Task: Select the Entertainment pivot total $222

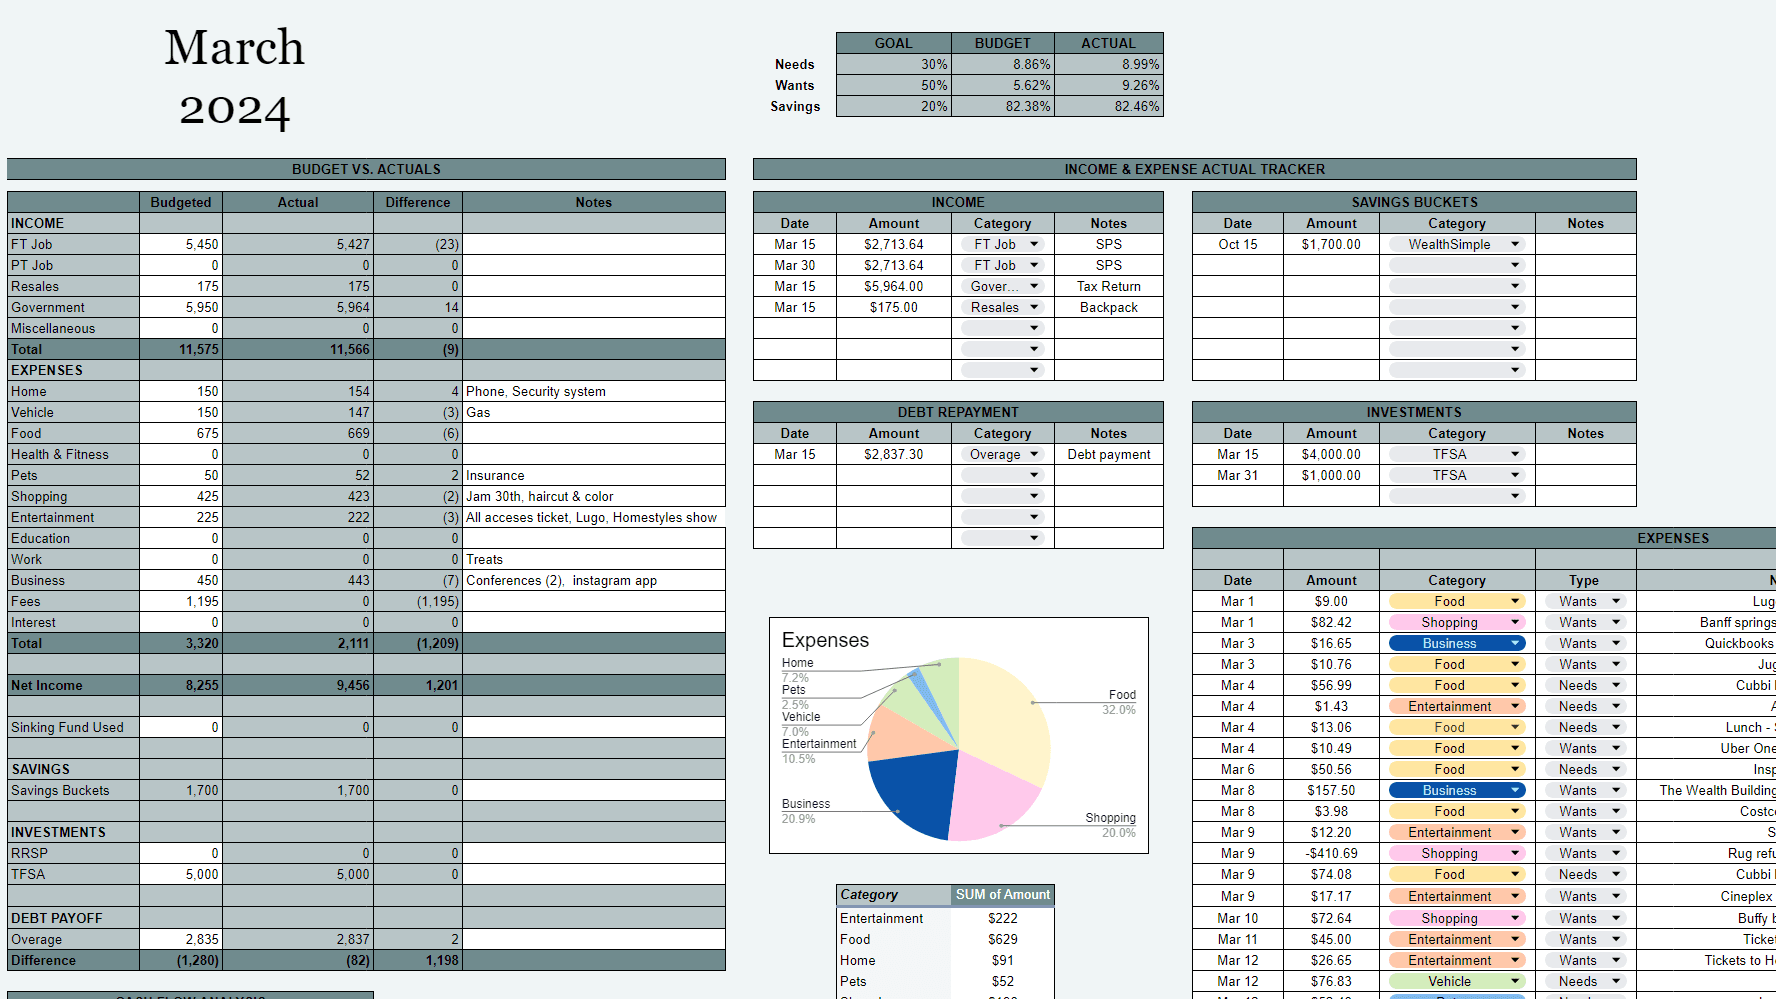Action: tap(1003, 918)
